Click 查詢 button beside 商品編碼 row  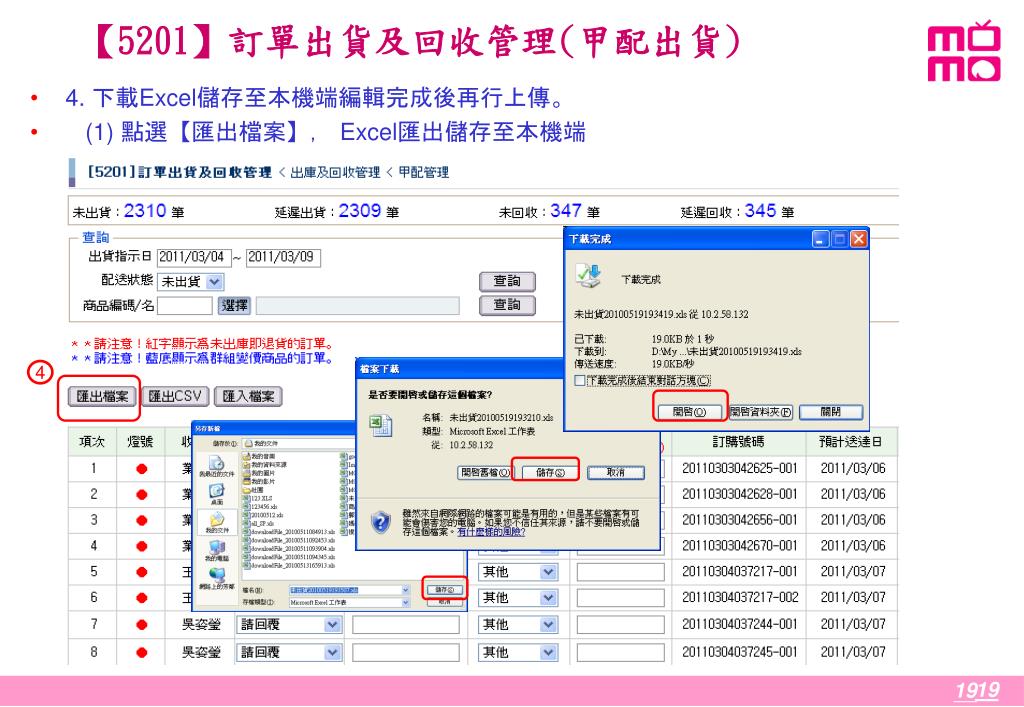click(507, 305)
